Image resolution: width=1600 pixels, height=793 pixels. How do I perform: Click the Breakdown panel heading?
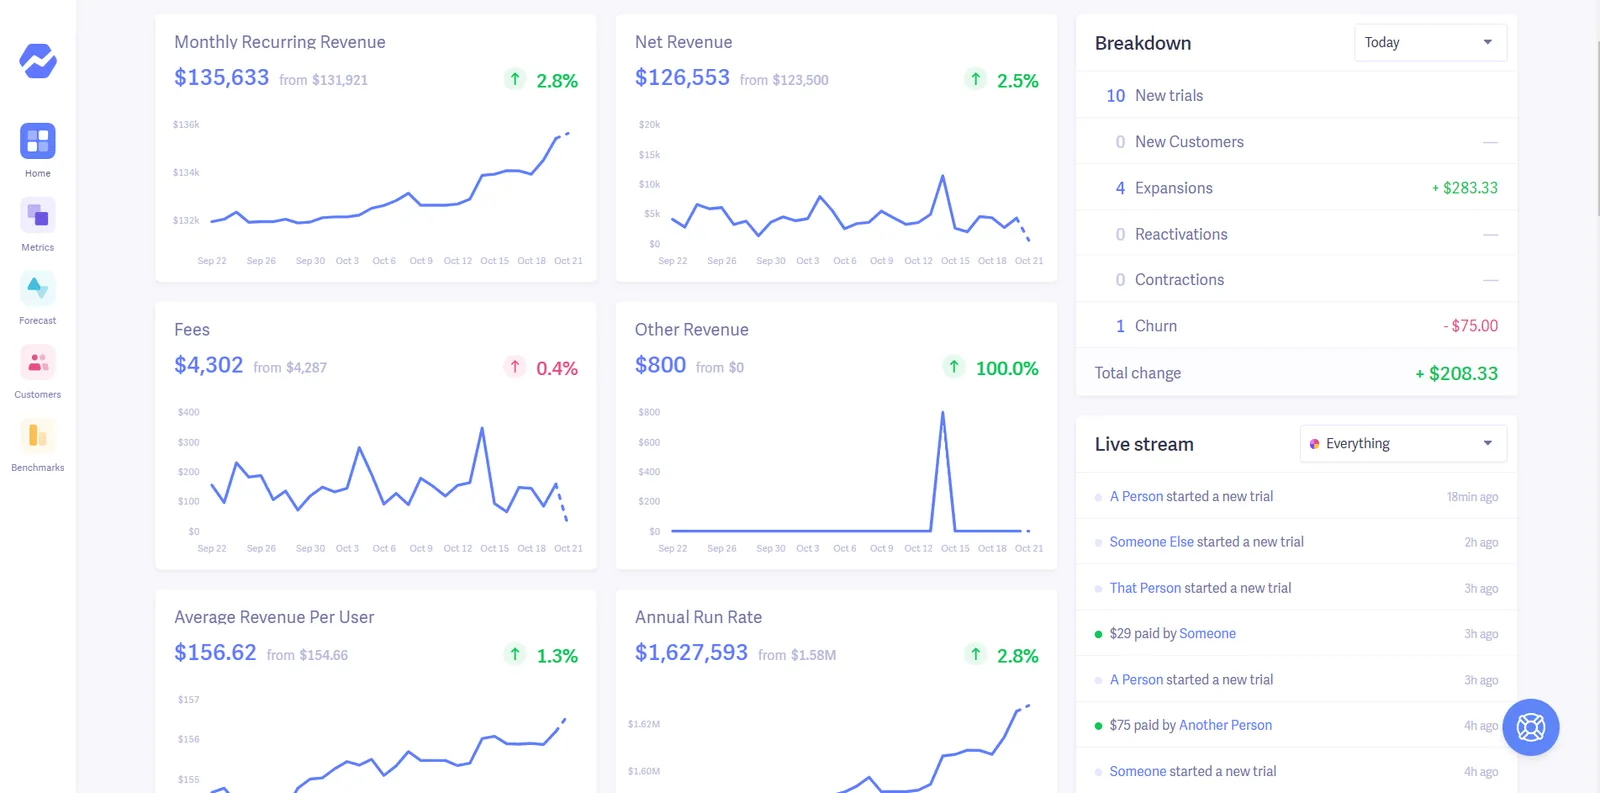[1143, 43]
